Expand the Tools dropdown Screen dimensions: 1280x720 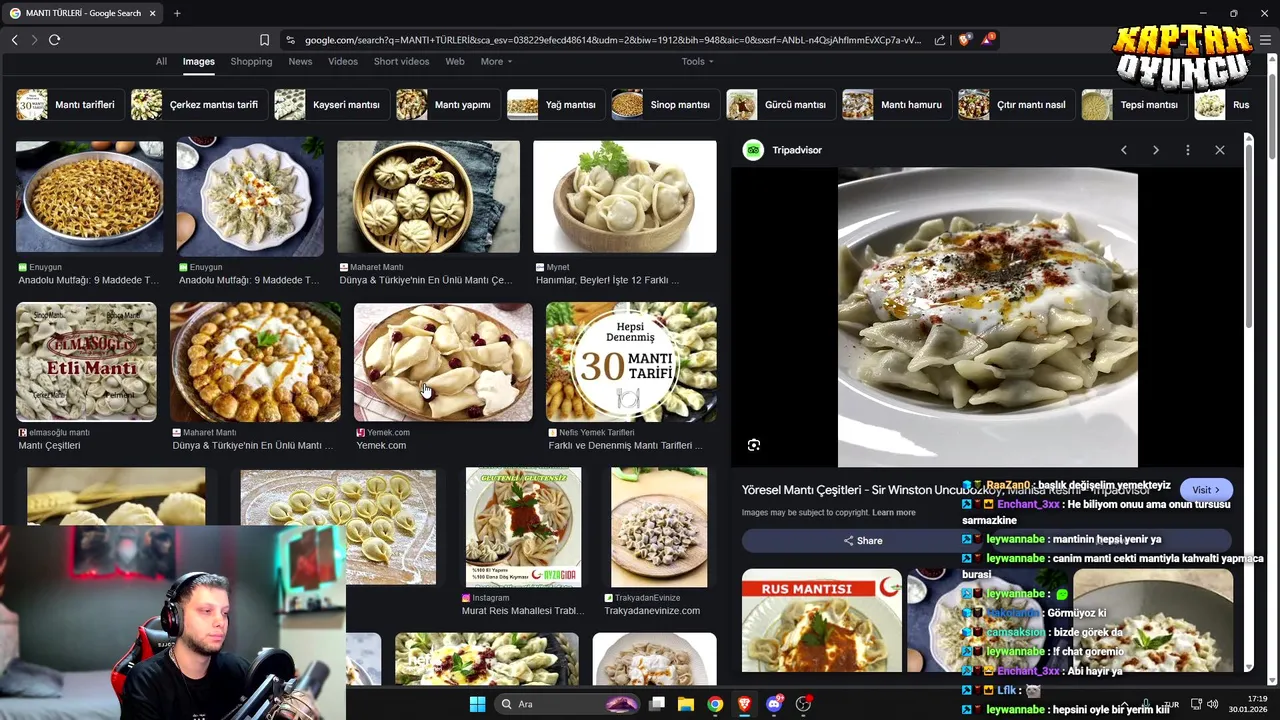pyautogui.click(x=697, y=61)
